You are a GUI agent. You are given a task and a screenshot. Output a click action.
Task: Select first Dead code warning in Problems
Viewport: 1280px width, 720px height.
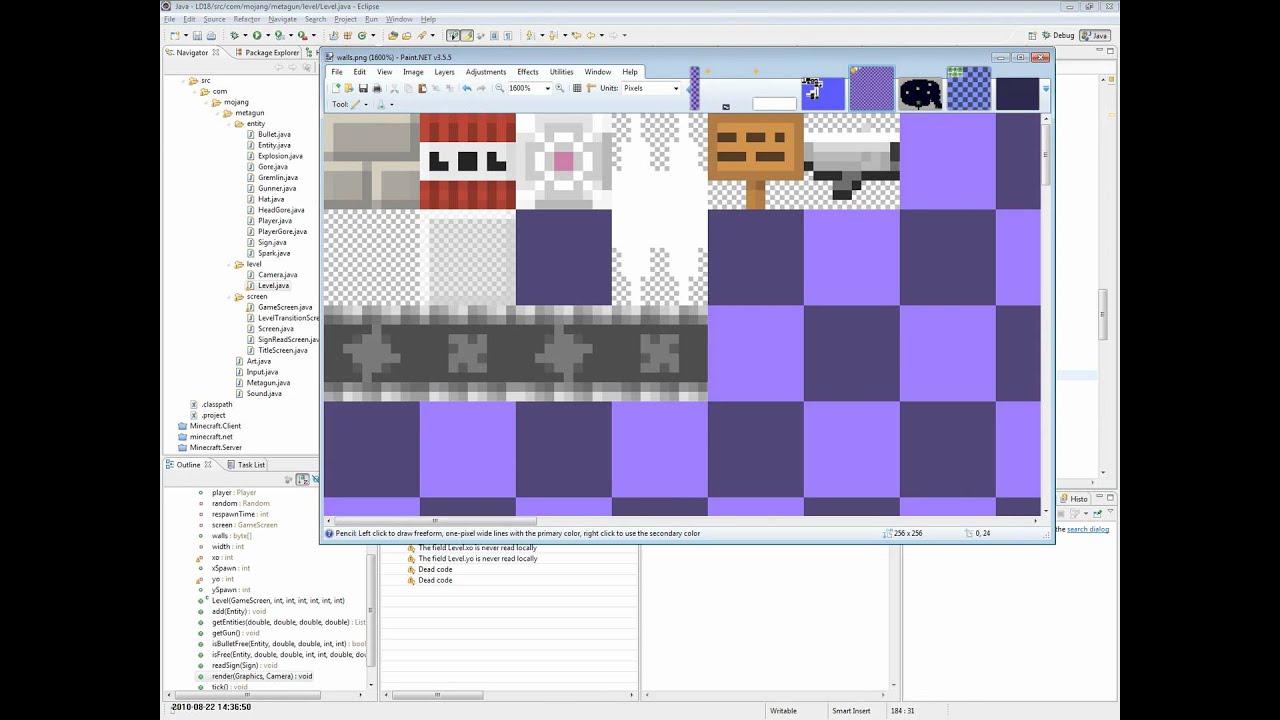(435, 569)
